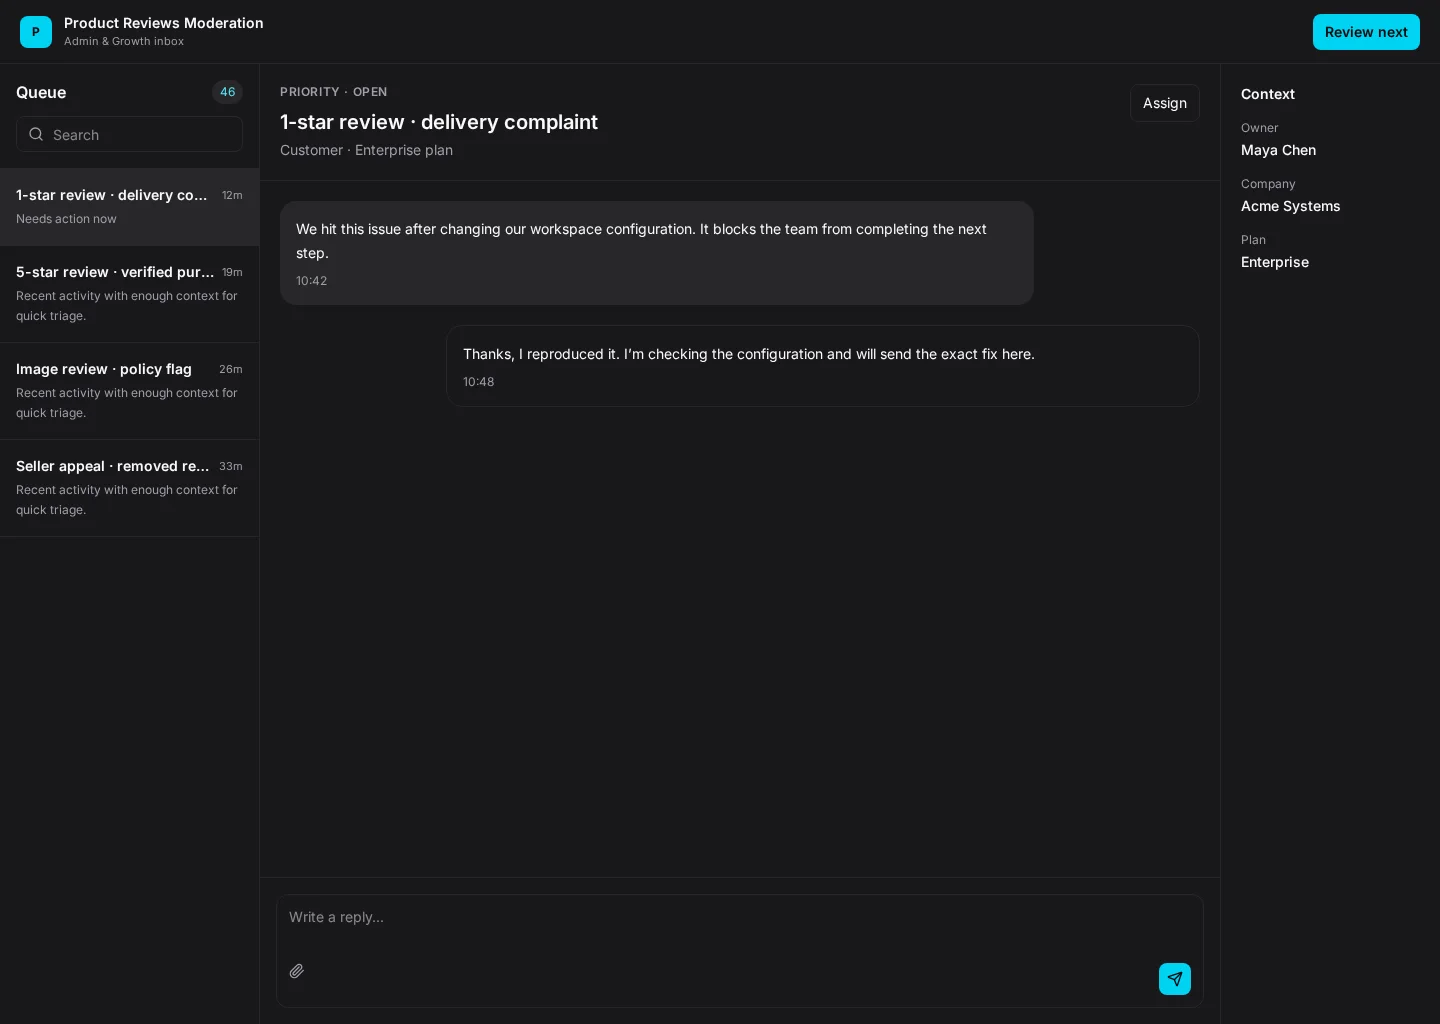Screen dimensions: 1440x1024
Task: Send reply with paper plane icon
Action: point(1175,979)
